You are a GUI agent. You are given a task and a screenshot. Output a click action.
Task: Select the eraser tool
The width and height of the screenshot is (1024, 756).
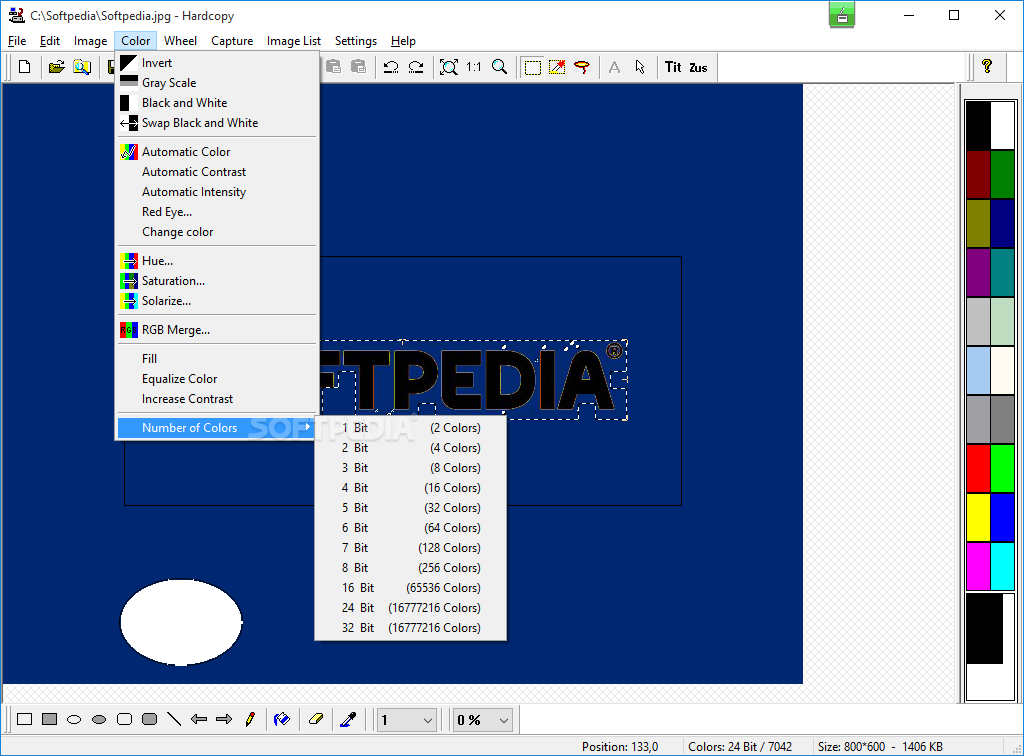pyautogui.click(x=316, y=719)
